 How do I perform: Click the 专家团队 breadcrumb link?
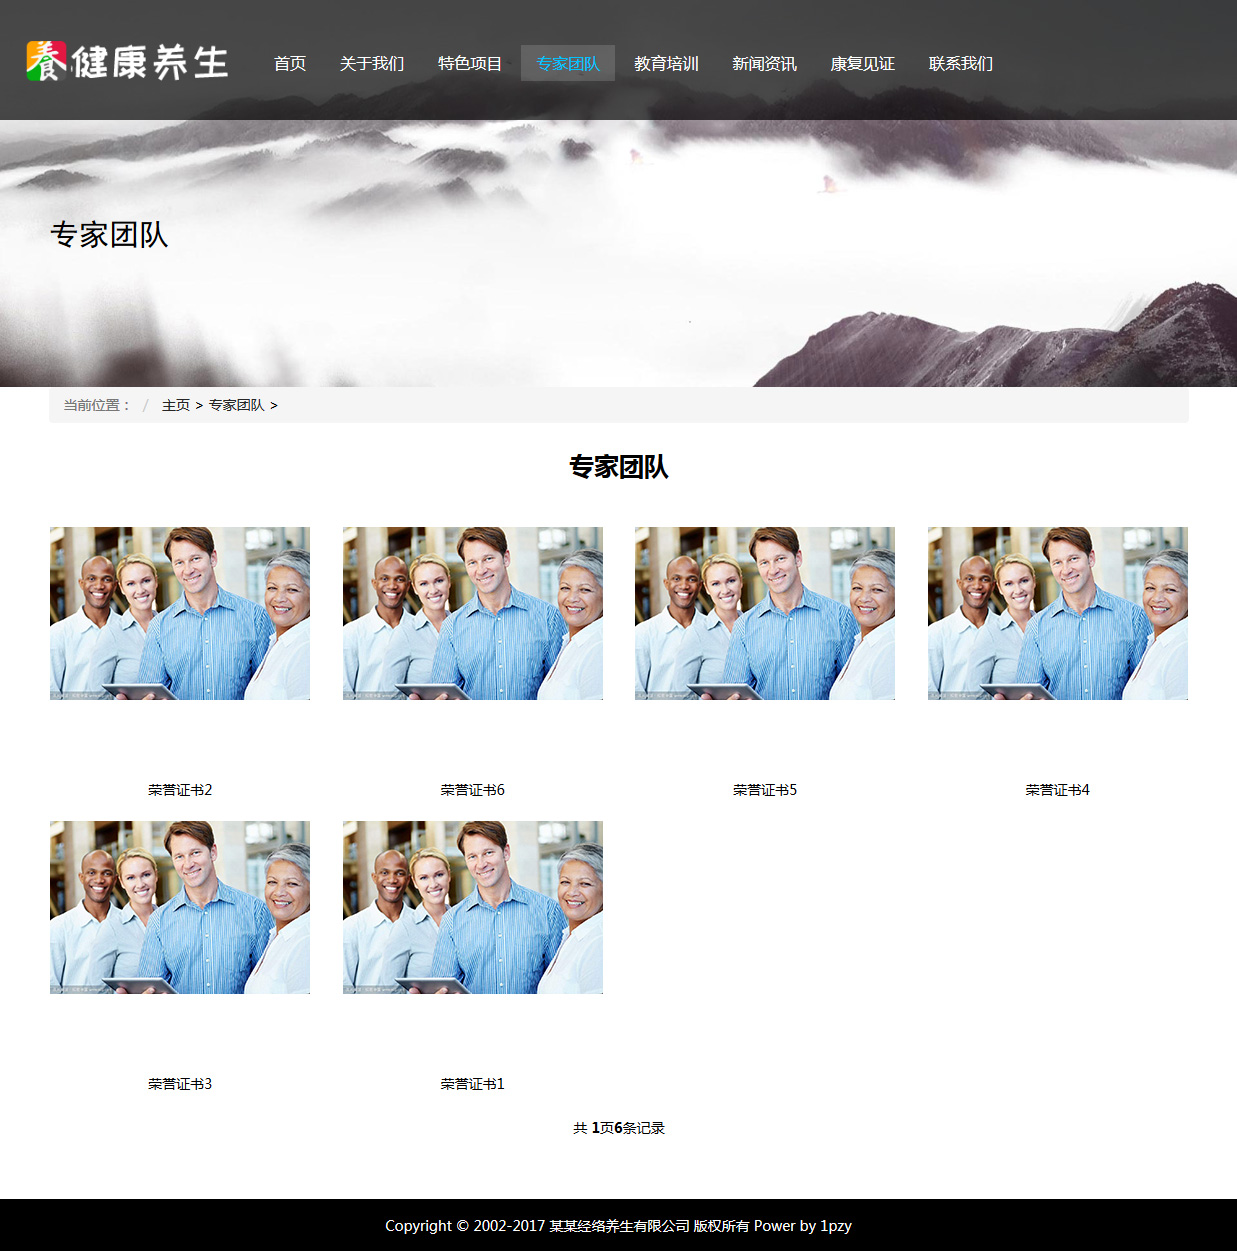(x=237, y=405)
